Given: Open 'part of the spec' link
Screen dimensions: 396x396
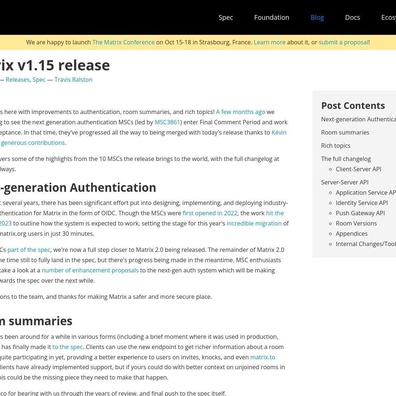Looking at the screenshot, I should (x=29, y=250).
